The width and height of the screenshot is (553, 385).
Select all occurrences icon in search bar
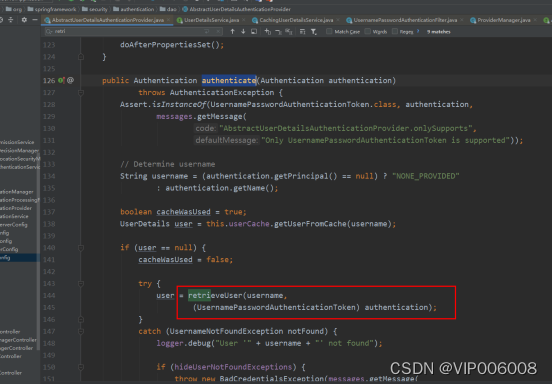(x=289, y=32)
